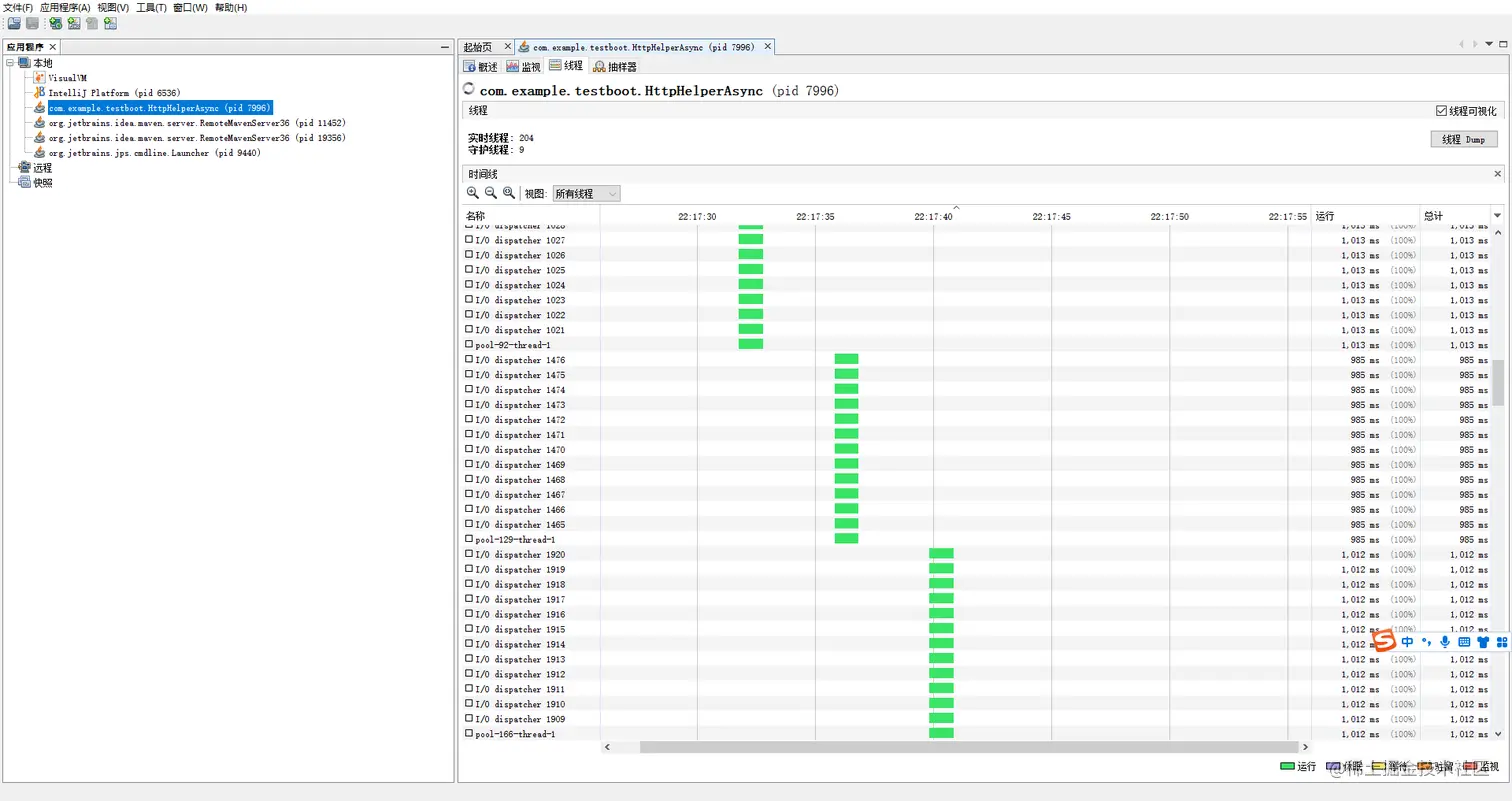This screenshot has width=1512, height=801.
Task: Toggle checkbox for I/O dispatcher 1909
Action: point(469,719)
